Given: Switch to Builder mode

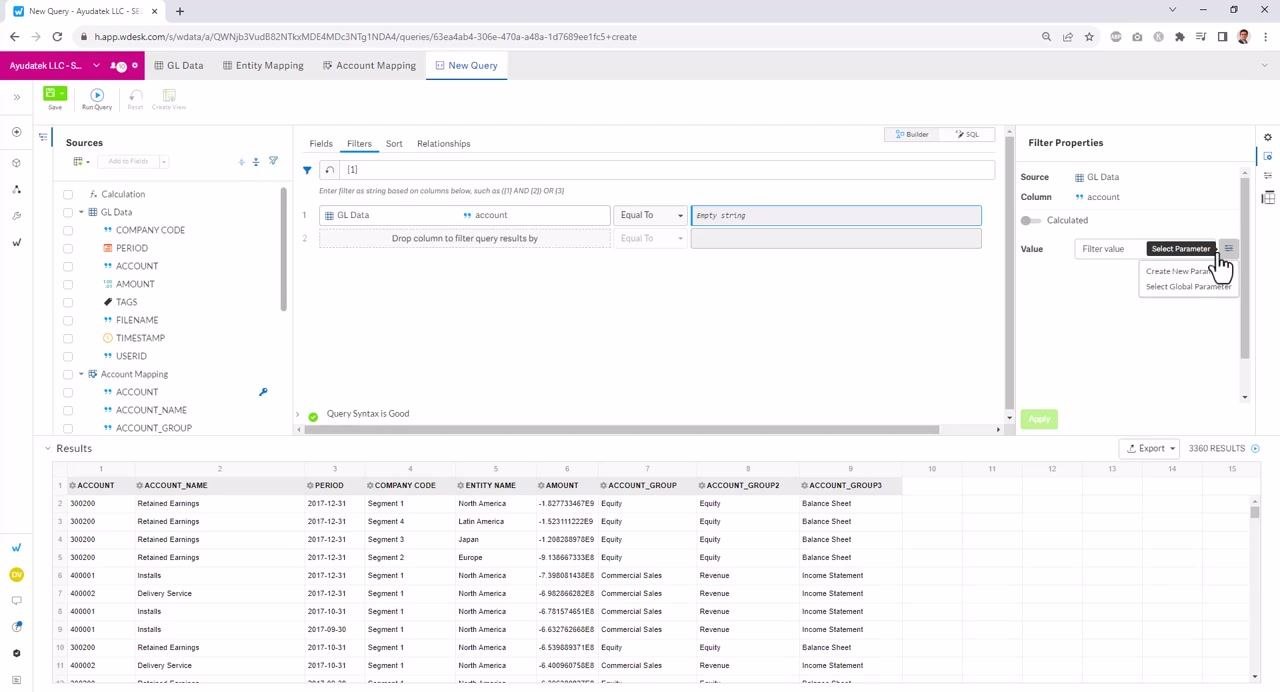Looking at the screenshot, I should coord(912,134).
